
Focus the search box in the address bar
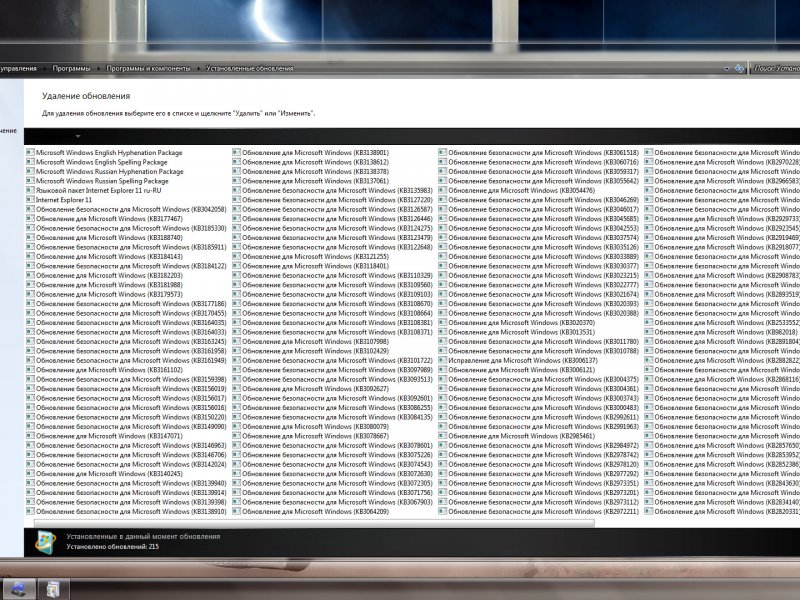[776, 68]
